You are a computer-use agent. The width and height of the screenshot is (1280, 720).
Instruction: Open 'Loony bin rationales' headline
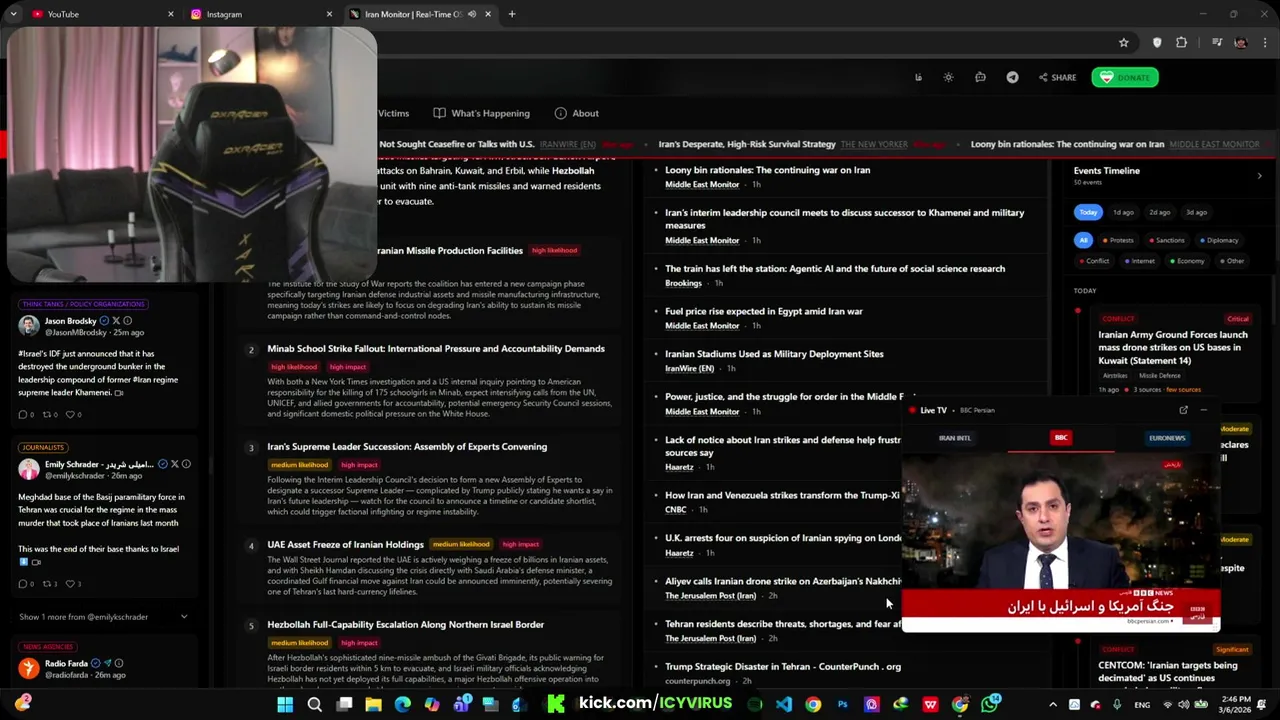pos(767,170)
